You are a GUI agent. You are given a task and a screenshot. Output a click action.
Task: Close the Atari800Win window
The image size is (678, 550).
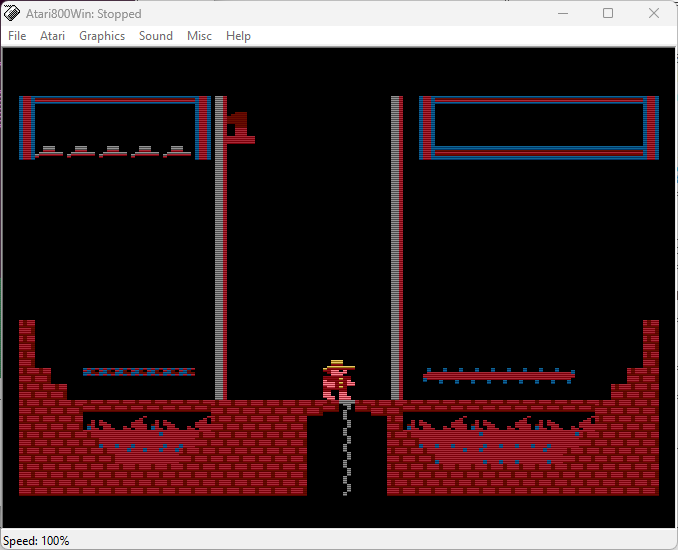(654, 13)
